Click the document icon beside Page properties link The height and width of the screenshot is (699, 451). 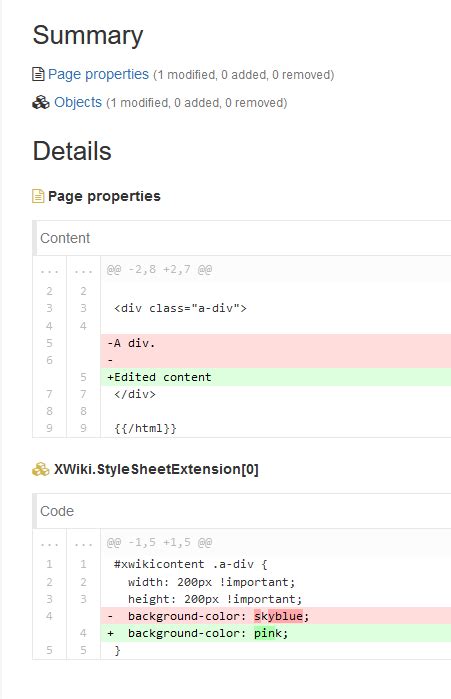point(38,74)
